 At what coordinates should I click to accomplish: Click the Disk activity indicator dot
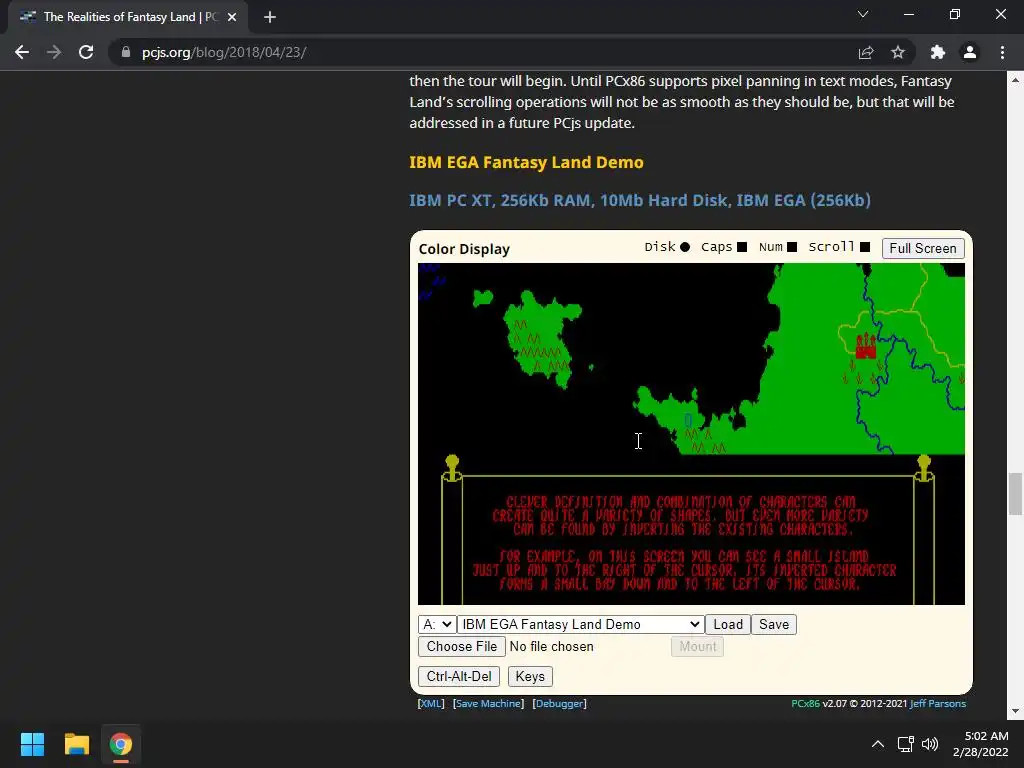point(684,247)
